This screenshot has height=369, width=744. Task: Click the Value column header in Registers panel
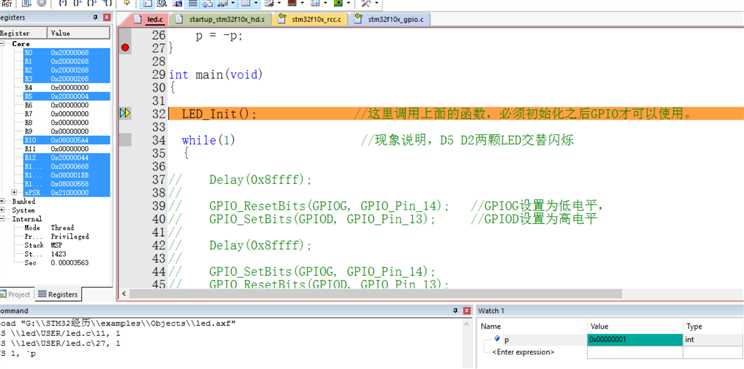[79, 33]
